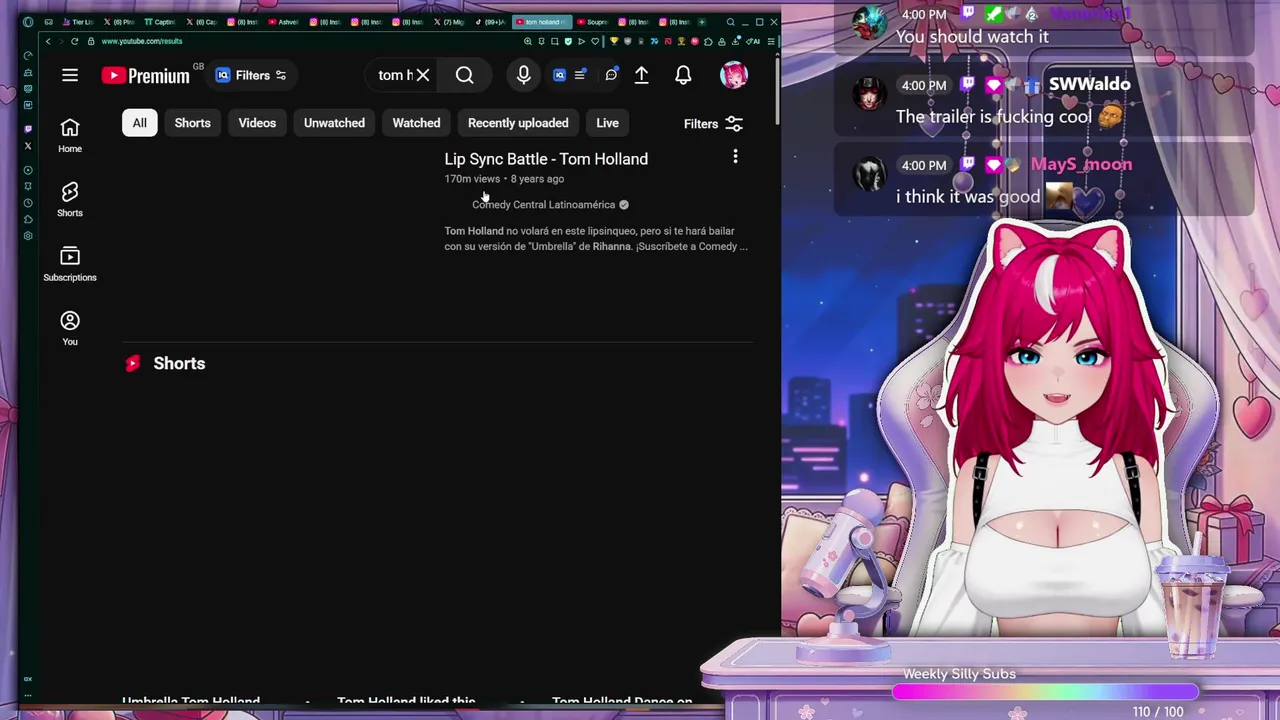Click the 'The trailer is fucking cool' message
Screen dimensions: 1280x720
click(x=994, y=117)
